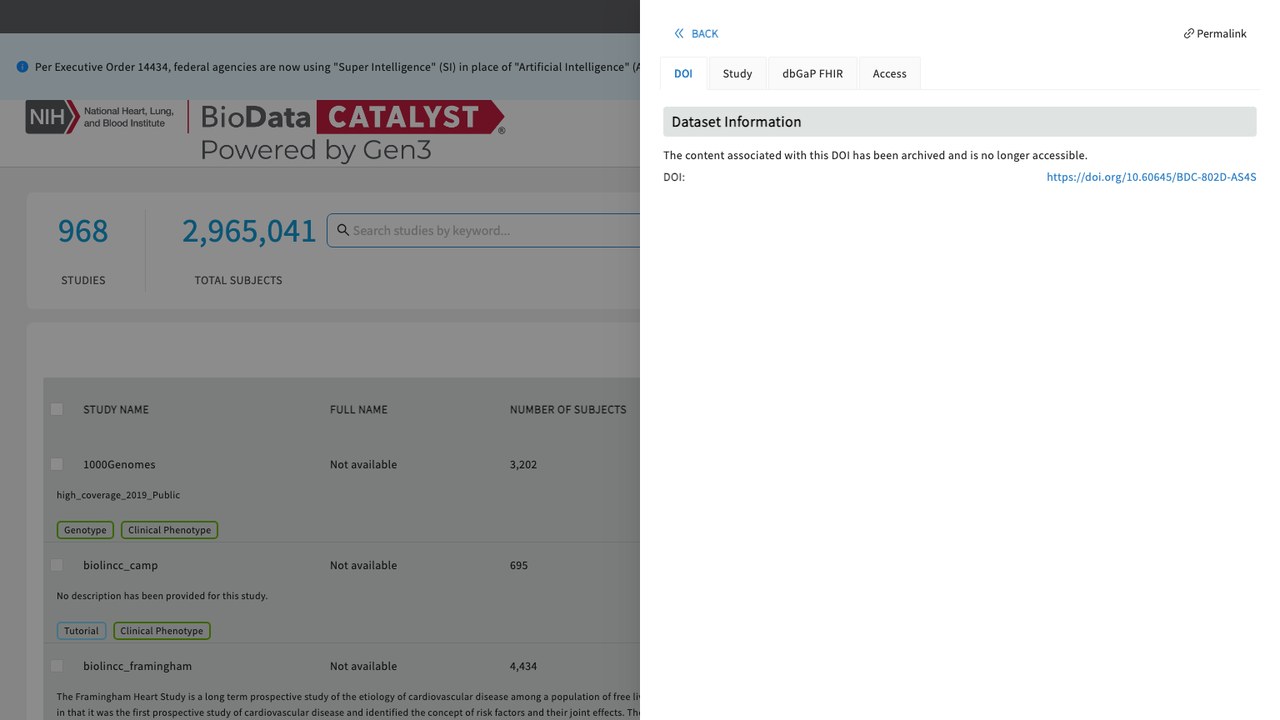Click the Permalink chain icon

1189,34
